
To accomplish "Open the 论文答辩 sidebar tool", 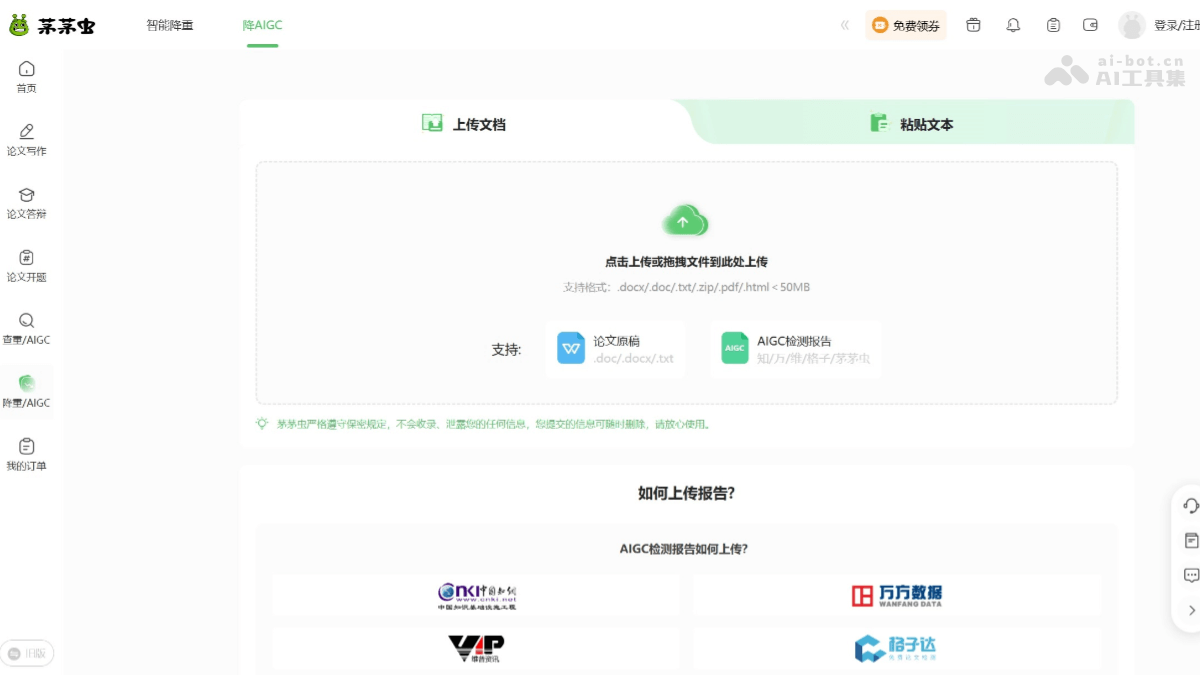I will pyautogui.click(x=26, y=202).
